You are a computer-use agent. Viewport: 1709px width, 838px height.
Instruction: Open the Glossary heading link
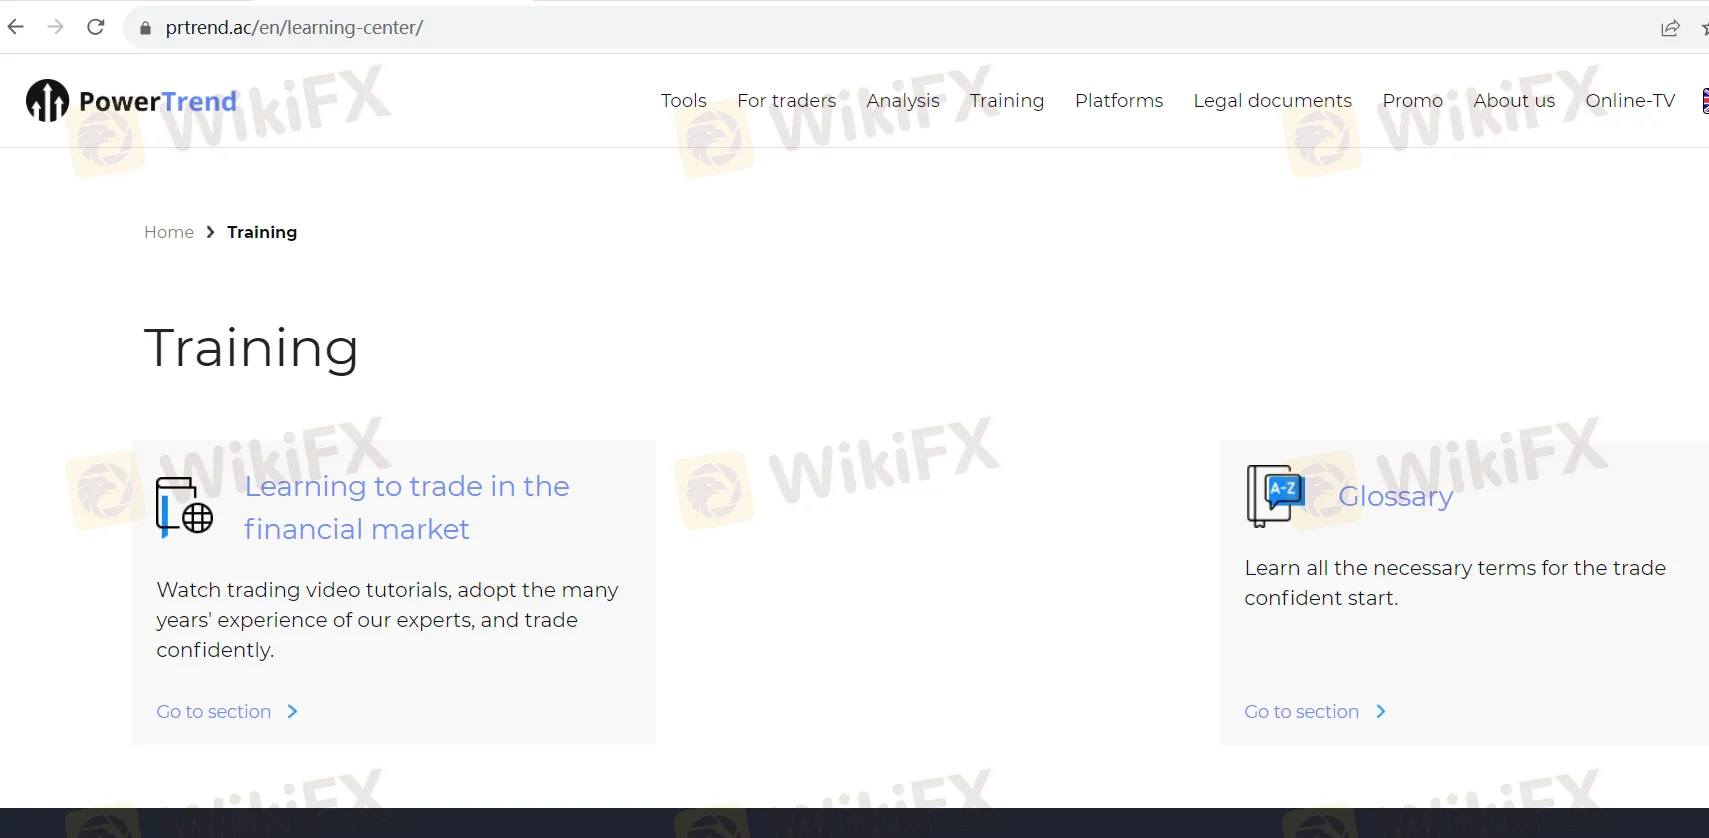(x=1395, y=496)
